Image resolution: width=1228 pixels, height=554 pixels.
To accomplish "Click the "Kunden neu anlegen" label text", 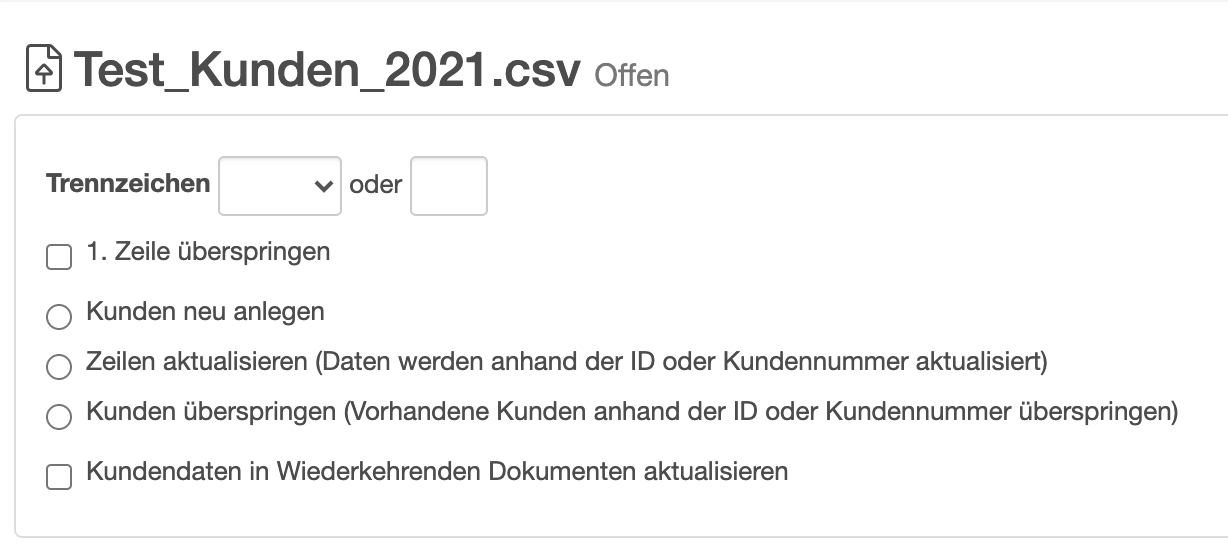I will (205, 311).
